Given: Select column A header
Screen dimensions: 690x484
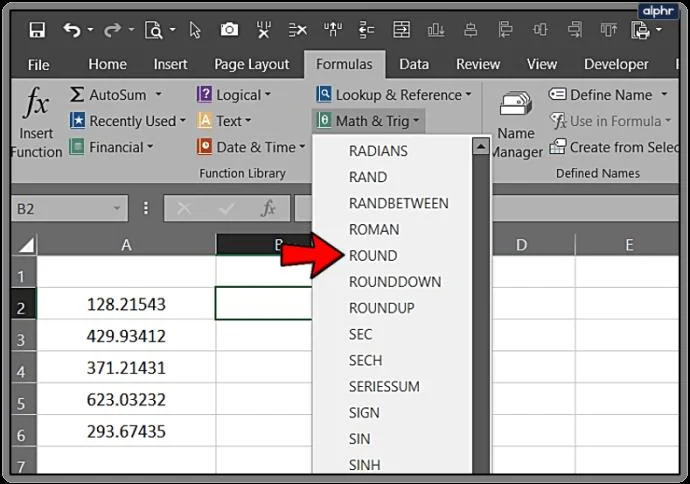Looking at the screenshot, I should pyautogui.click(x=127, y=245).
